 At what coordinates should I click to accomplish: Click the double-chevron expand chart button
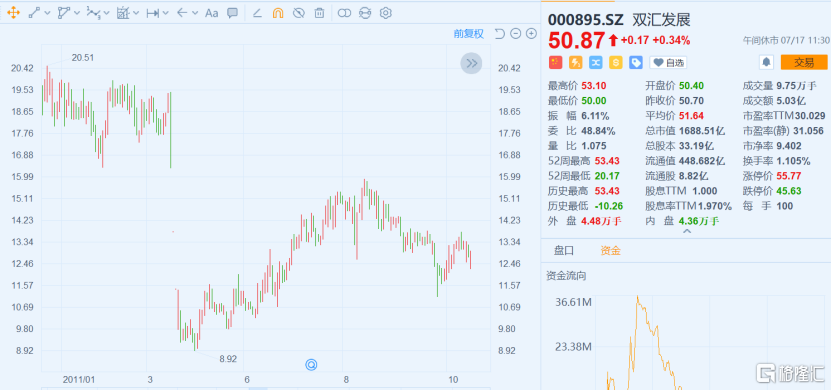(x=471, y=64)
